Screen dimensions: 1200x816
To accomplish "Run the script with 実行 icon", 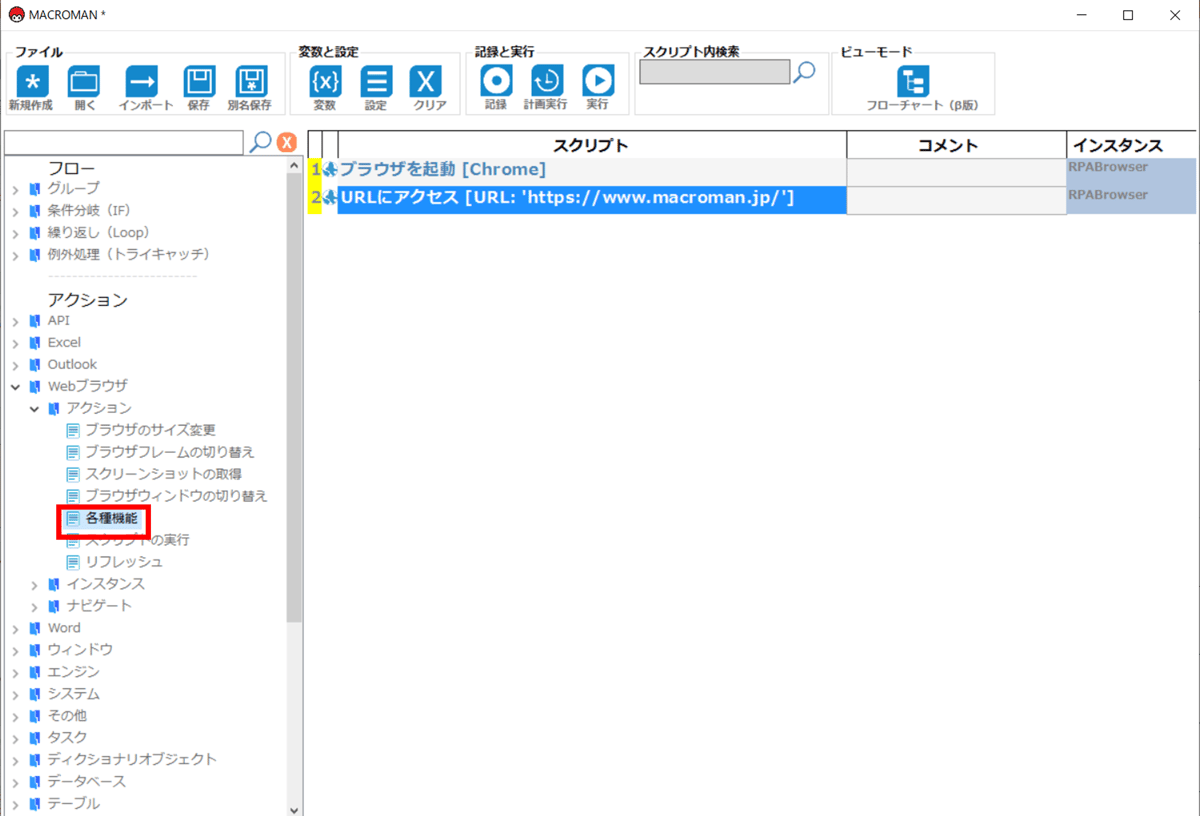I will (x=598, y=81).
